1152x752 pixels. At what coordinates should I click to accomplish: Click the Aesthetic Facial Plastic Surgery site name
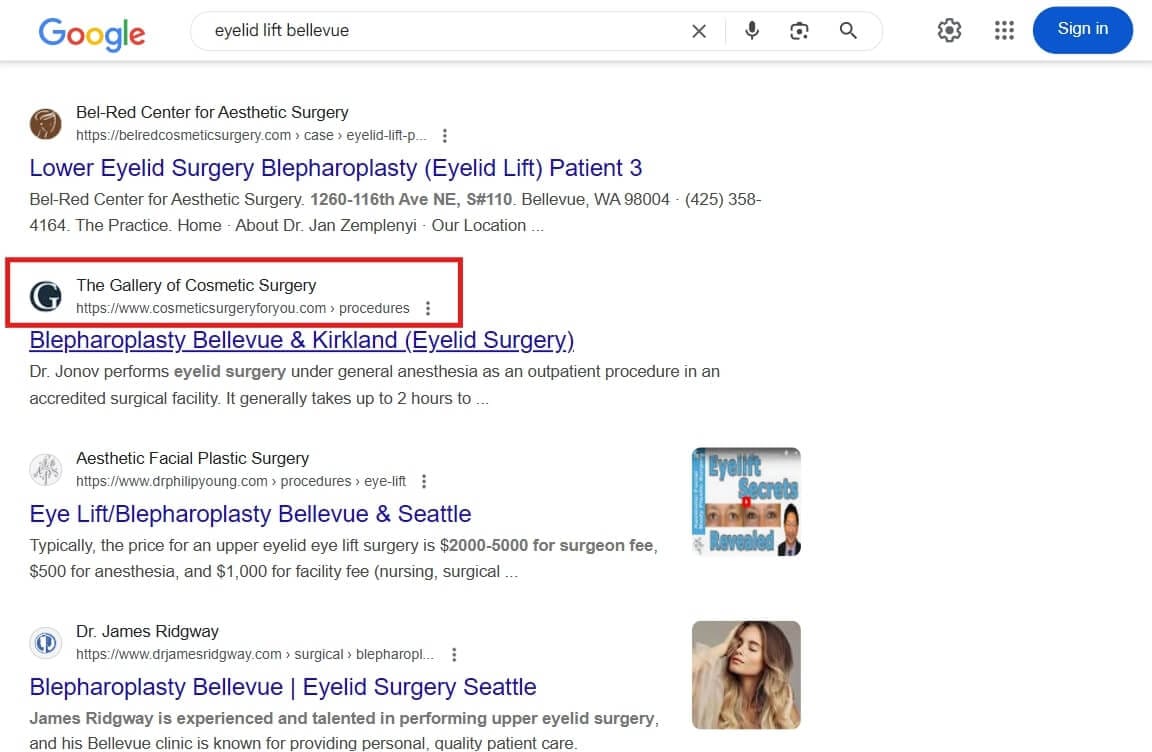[x=192, y=458]
